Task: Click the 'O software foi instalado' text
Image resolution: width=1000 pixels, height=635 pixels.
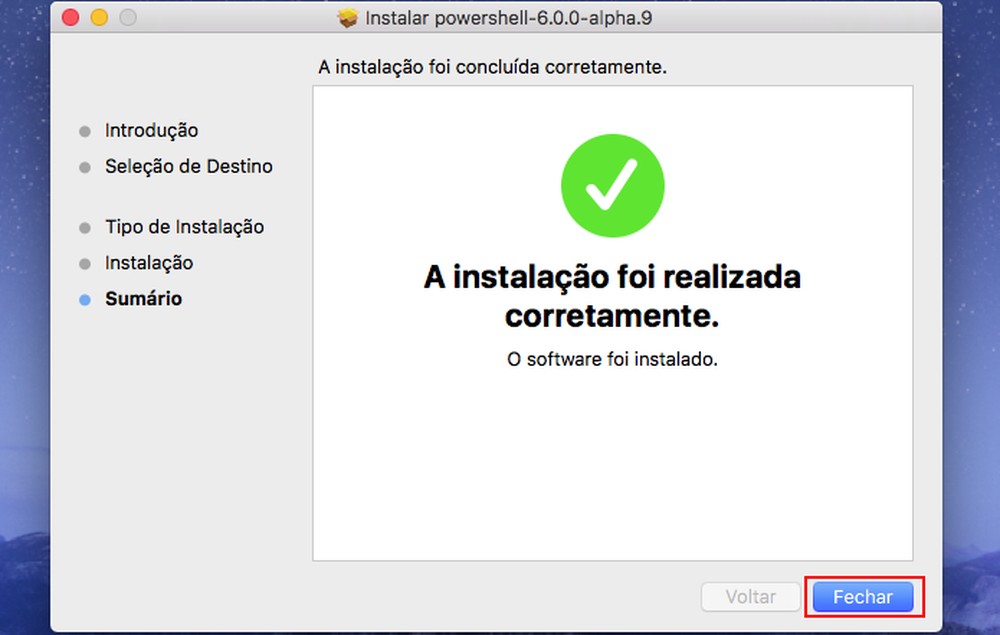Action: (613, 359)
